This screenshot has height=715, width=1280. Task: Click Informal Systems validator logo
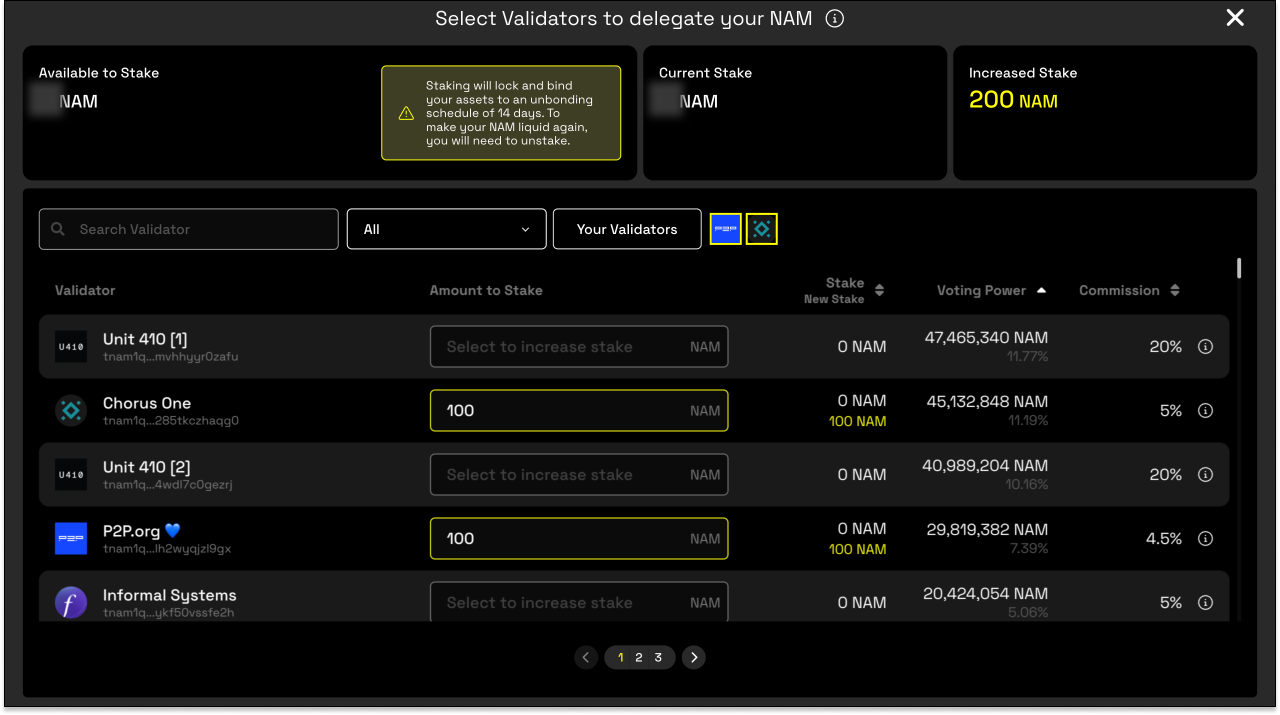click(x=71, y=603)
